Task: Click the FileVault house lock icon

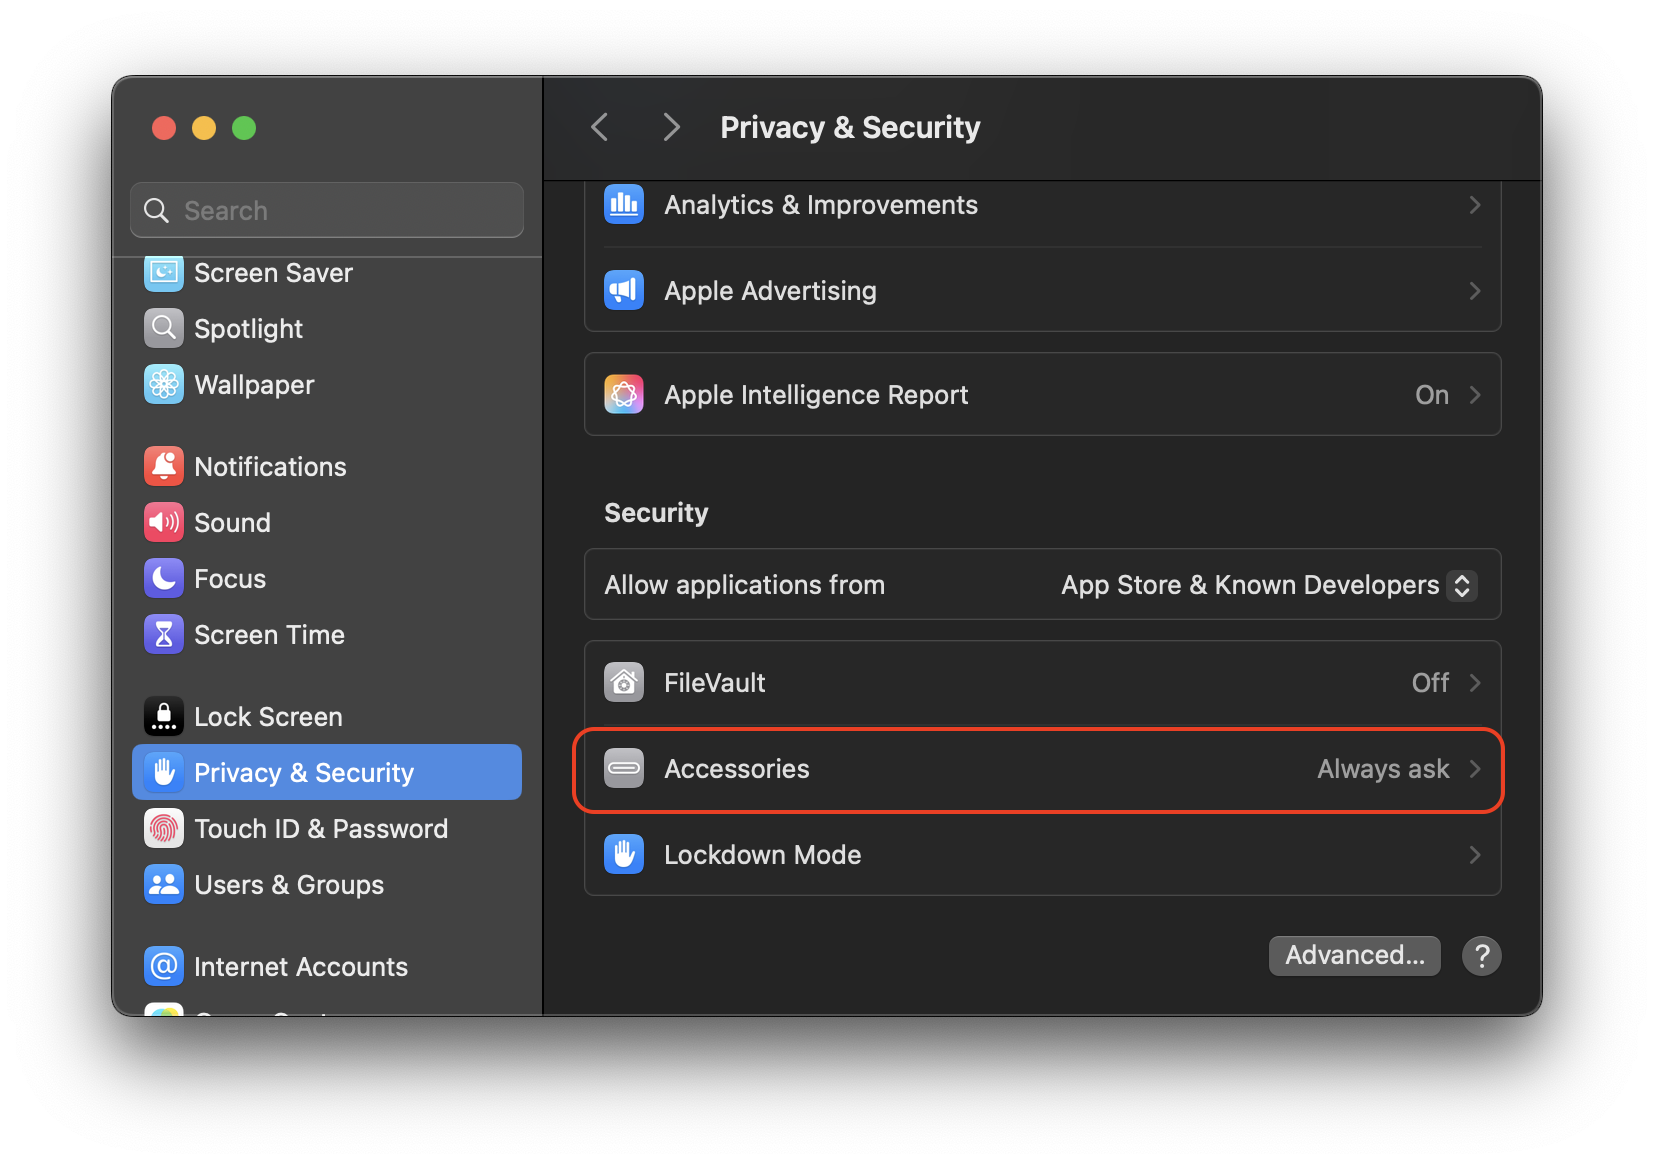Action: click(x=624, y=683)
